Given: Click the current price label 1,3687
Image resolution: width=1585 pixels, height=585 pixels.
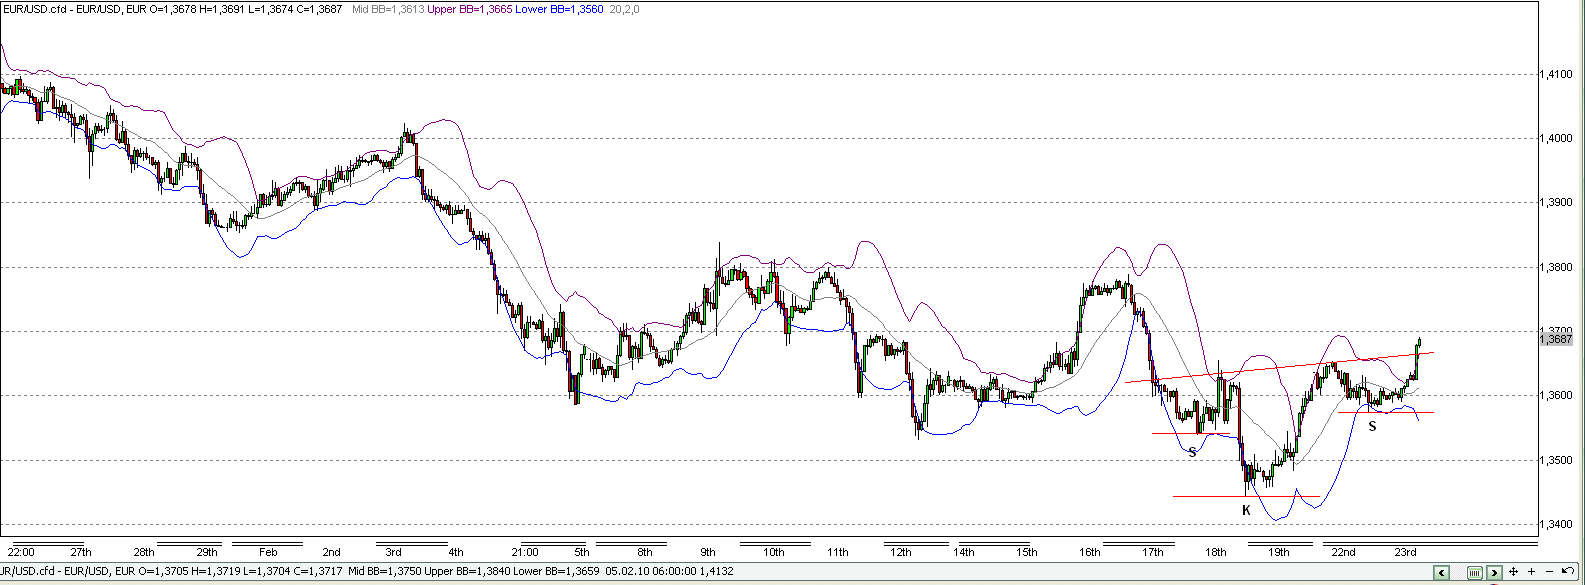Looking at the screenshot, I should (x=1557, y=340).
